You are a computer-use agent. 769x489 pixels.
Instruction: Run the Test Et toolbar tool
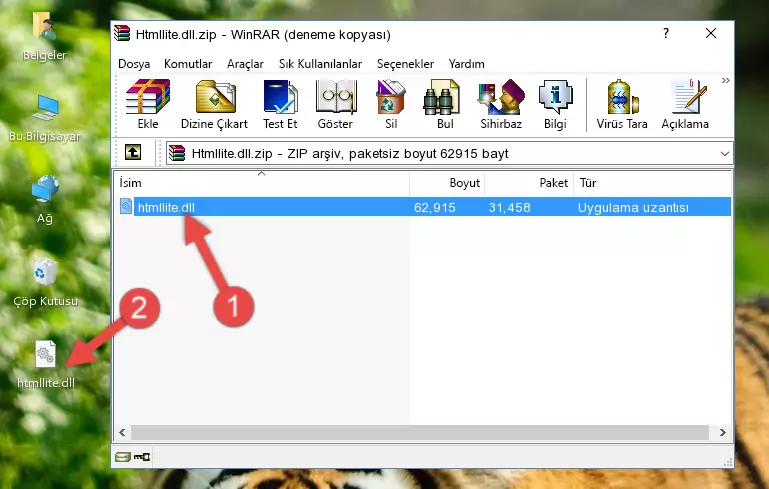[280, 104]
